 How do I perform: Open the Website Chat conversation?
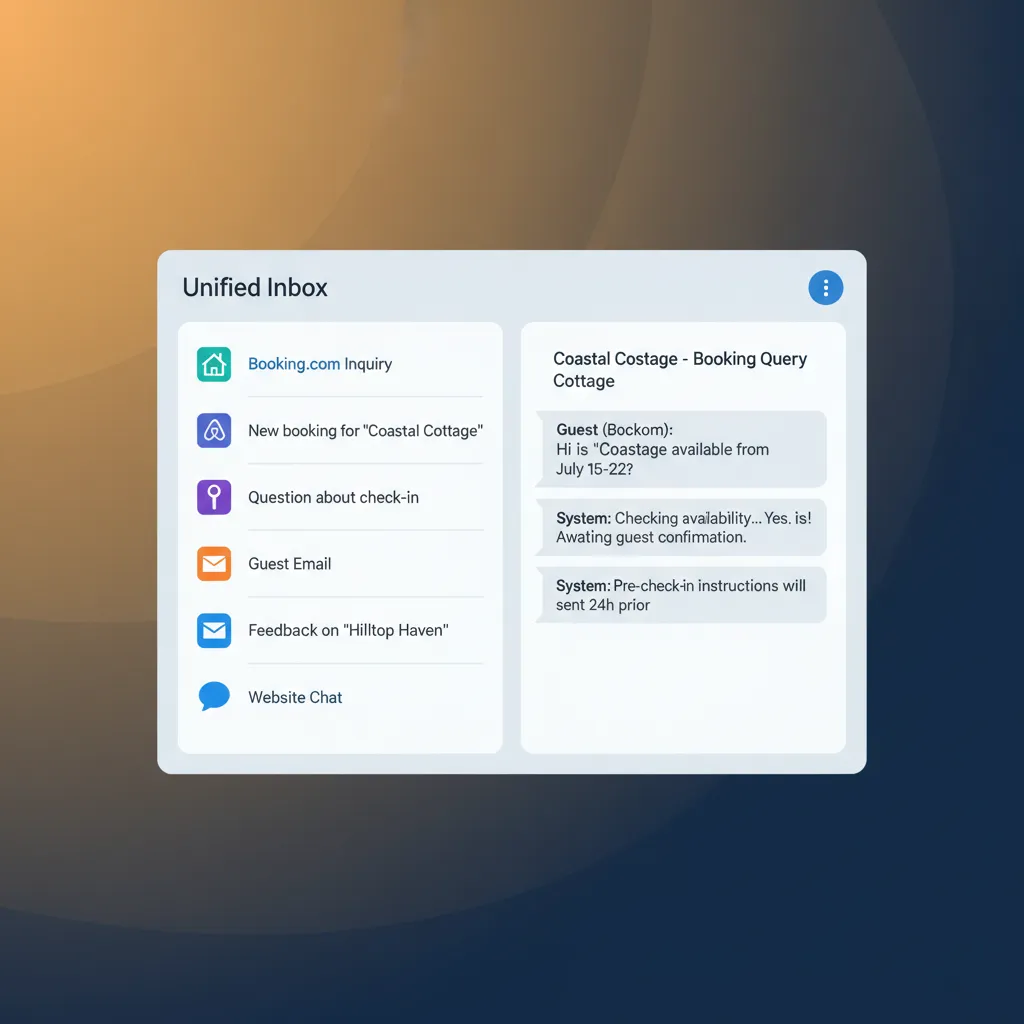click(295, 697)
